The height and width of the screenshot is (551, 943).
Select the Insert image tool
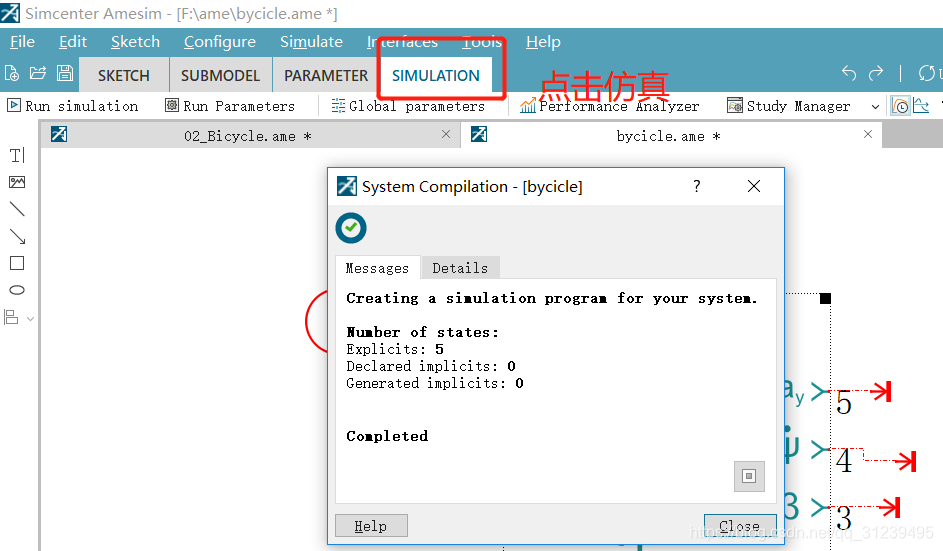[x=17, y=182]
